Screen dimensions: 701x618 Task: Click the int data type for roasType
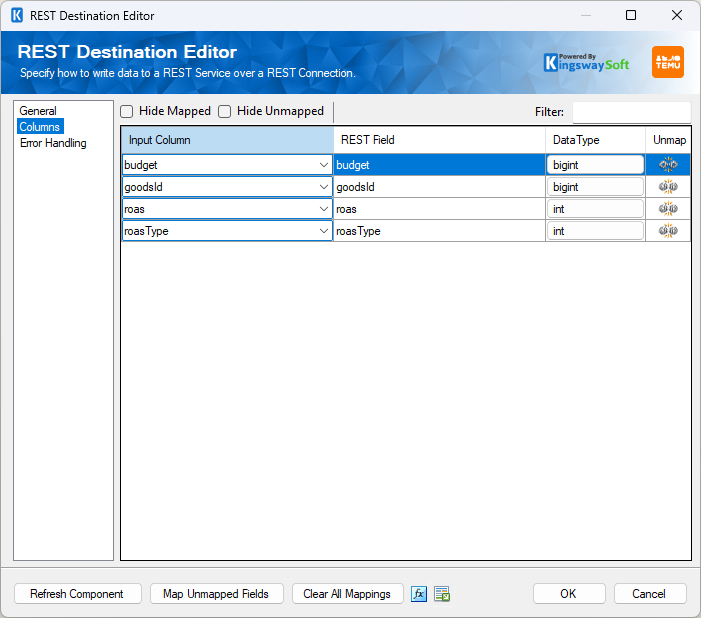coord(595,230)
